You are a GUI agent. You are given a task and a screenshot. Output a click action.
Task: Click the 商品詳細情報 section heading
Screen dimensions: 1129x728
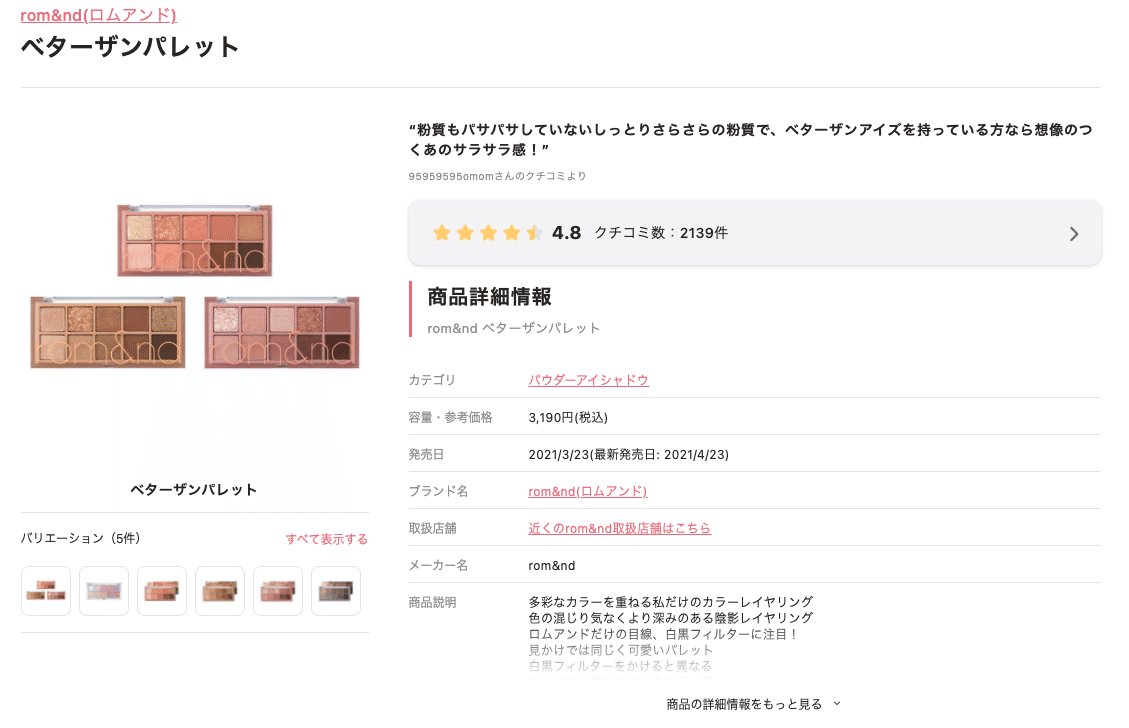(x=490, y=297)
